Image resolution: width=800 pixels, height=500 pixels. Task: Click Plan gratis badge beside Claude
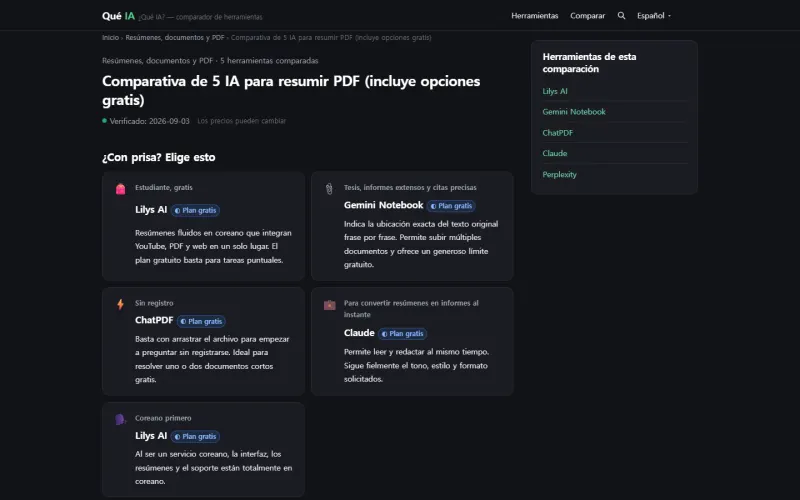pos(403,334)
